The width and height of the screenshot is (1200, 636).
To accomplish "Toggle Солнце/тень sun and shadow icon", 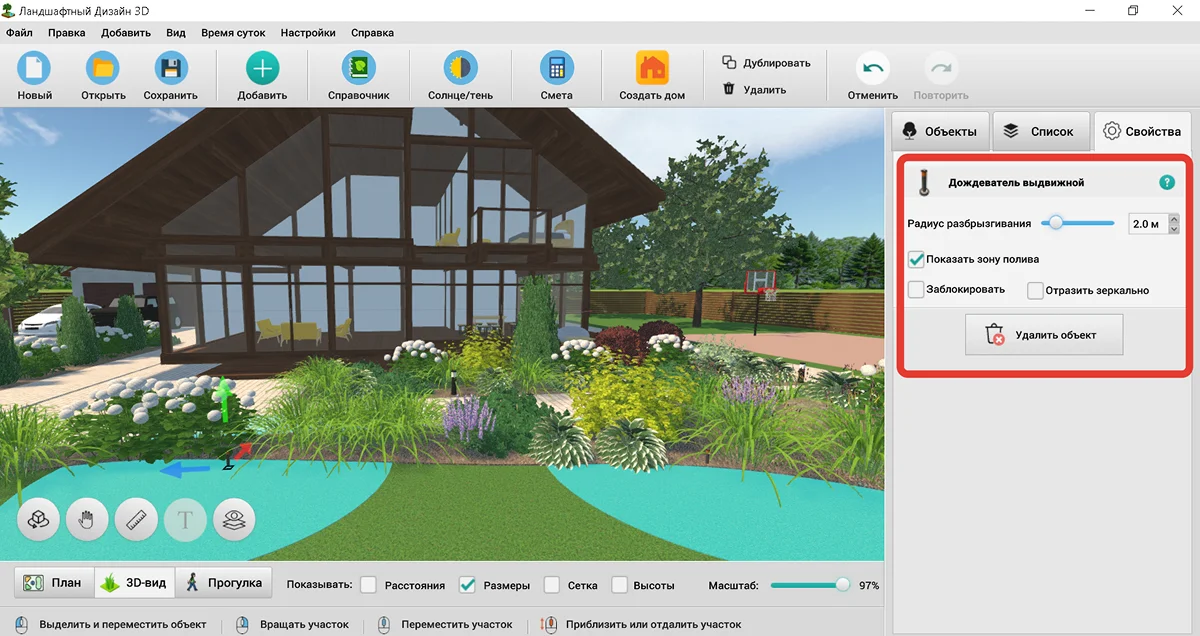I will click(460, 69).
